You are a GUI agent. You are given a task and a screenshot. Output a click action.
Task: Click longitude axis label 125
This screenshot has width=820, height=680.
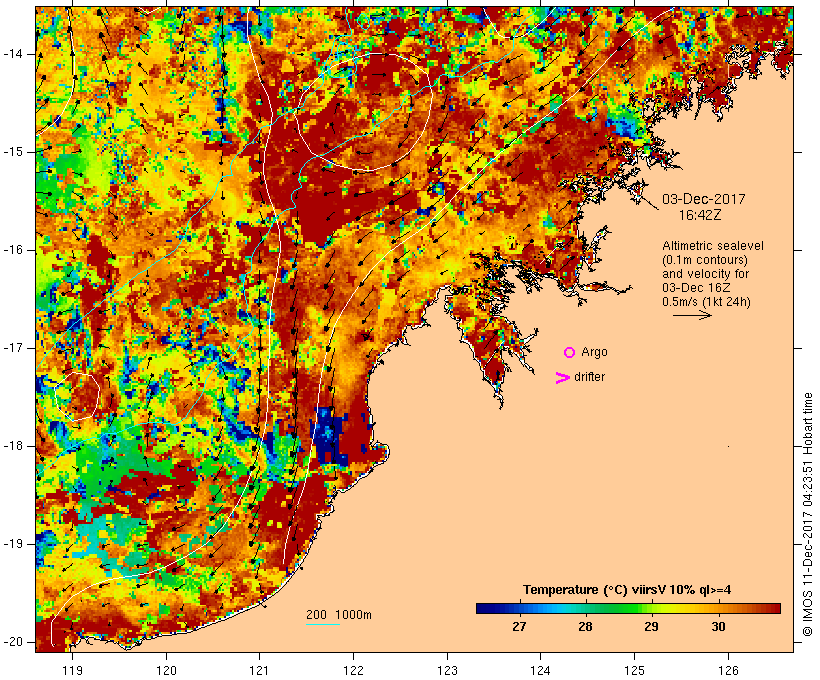pos(635,671)
